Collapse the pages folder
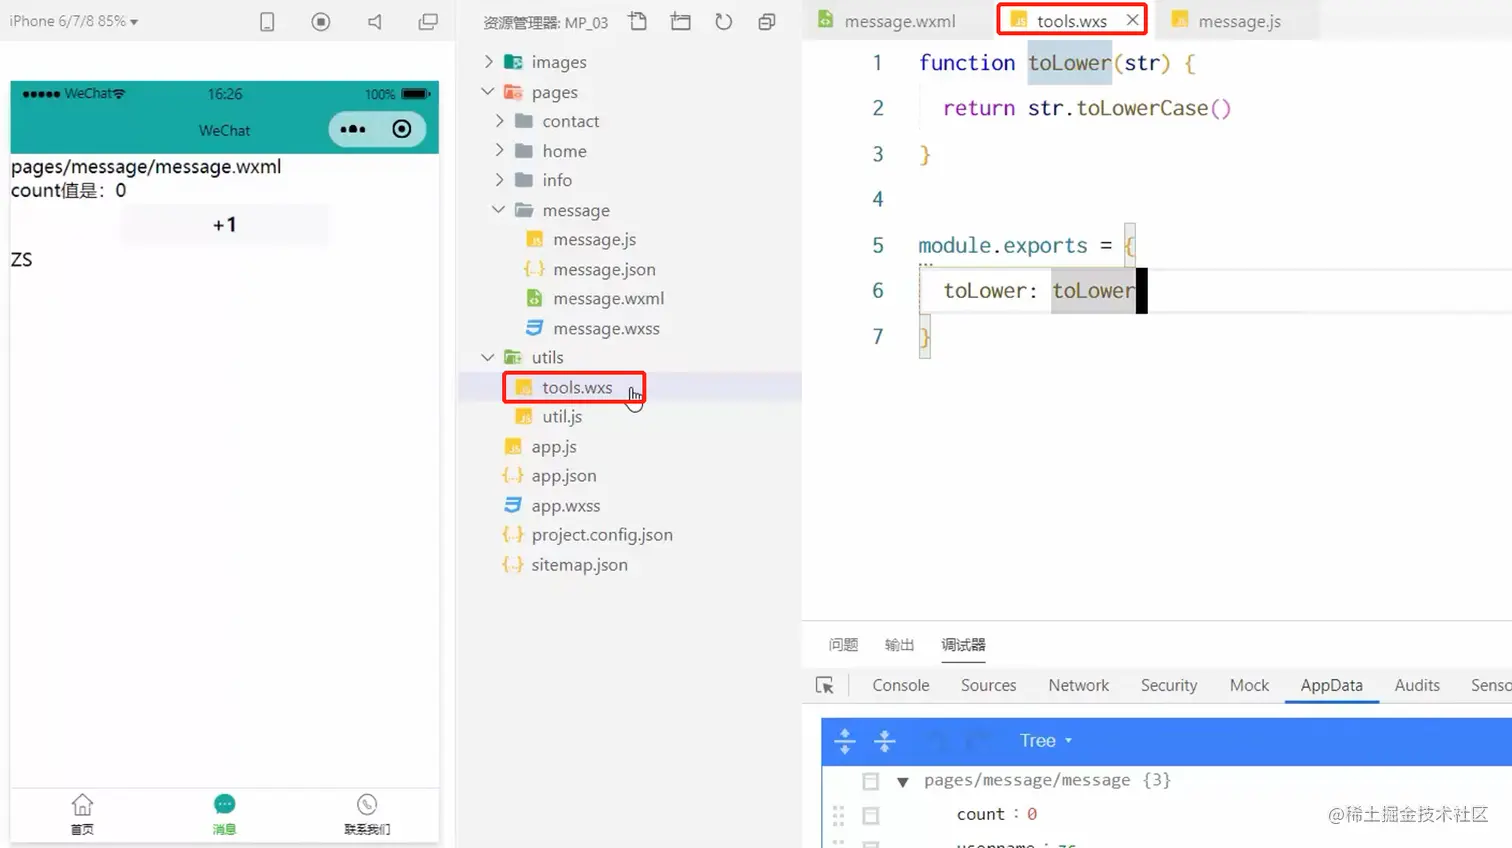Image resolution: width=1512 pixels, height=848 pixels. [488, 92]
